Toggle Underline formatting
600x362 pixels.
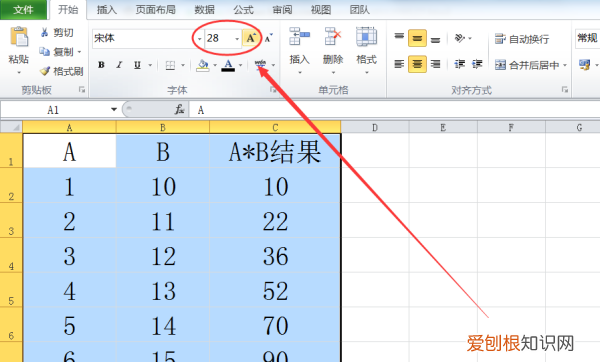tap(137, 65)
